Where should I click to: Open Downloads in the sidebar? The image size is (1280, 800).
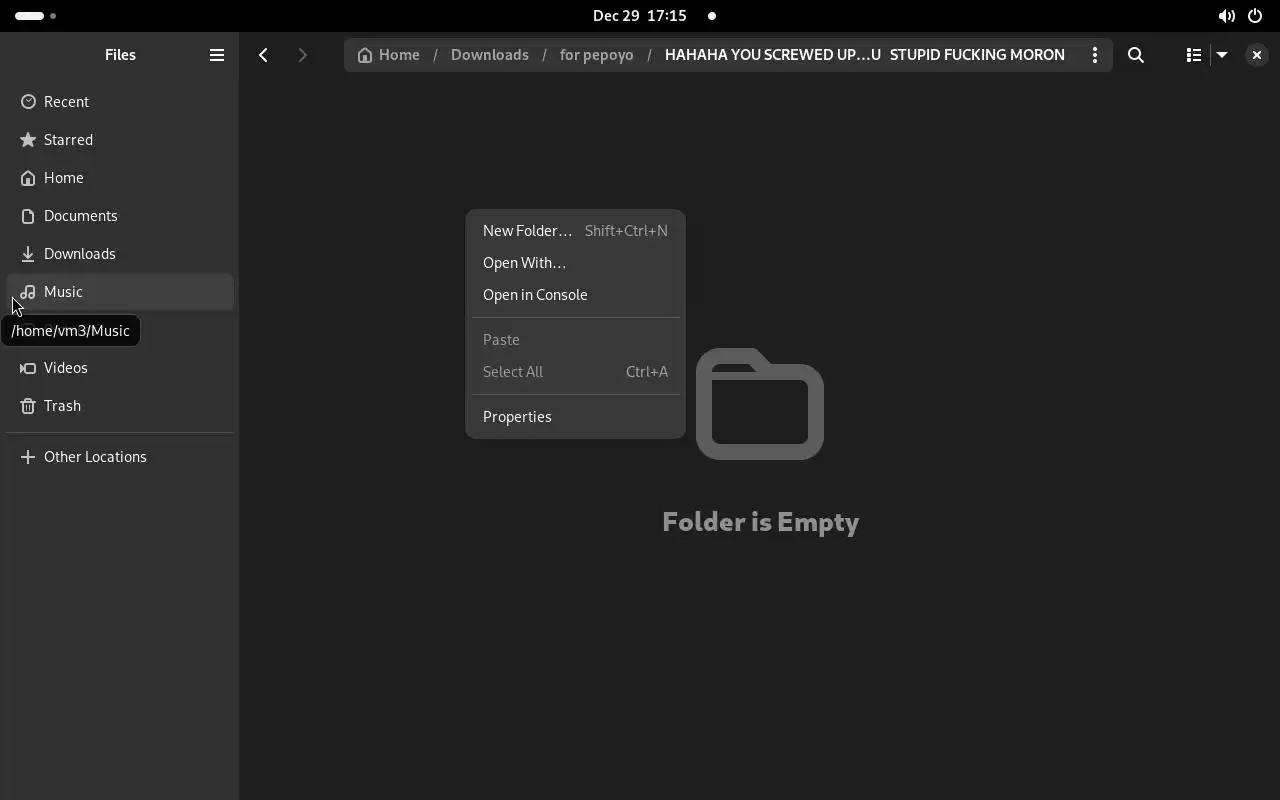[120, 254]
